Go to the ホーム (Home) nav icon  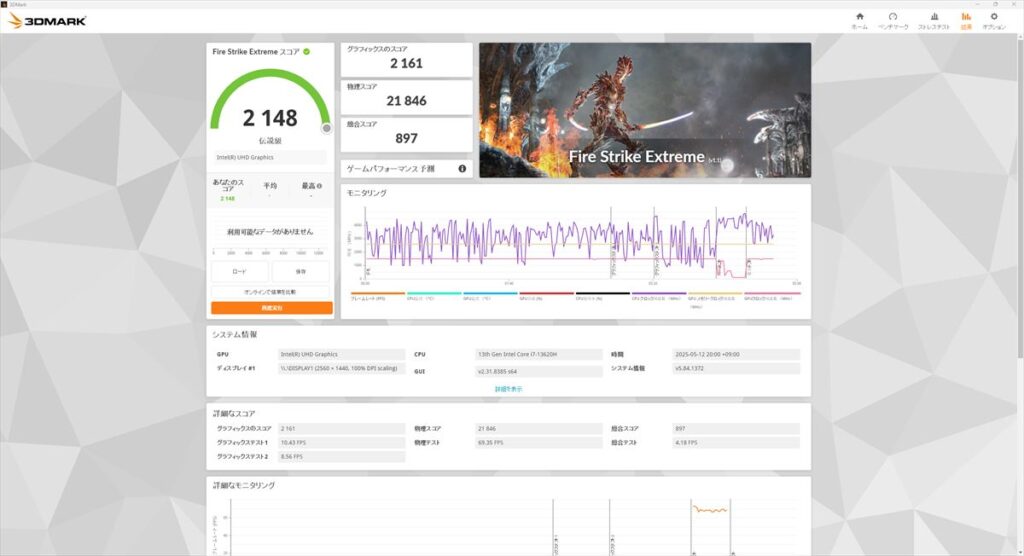859,21
